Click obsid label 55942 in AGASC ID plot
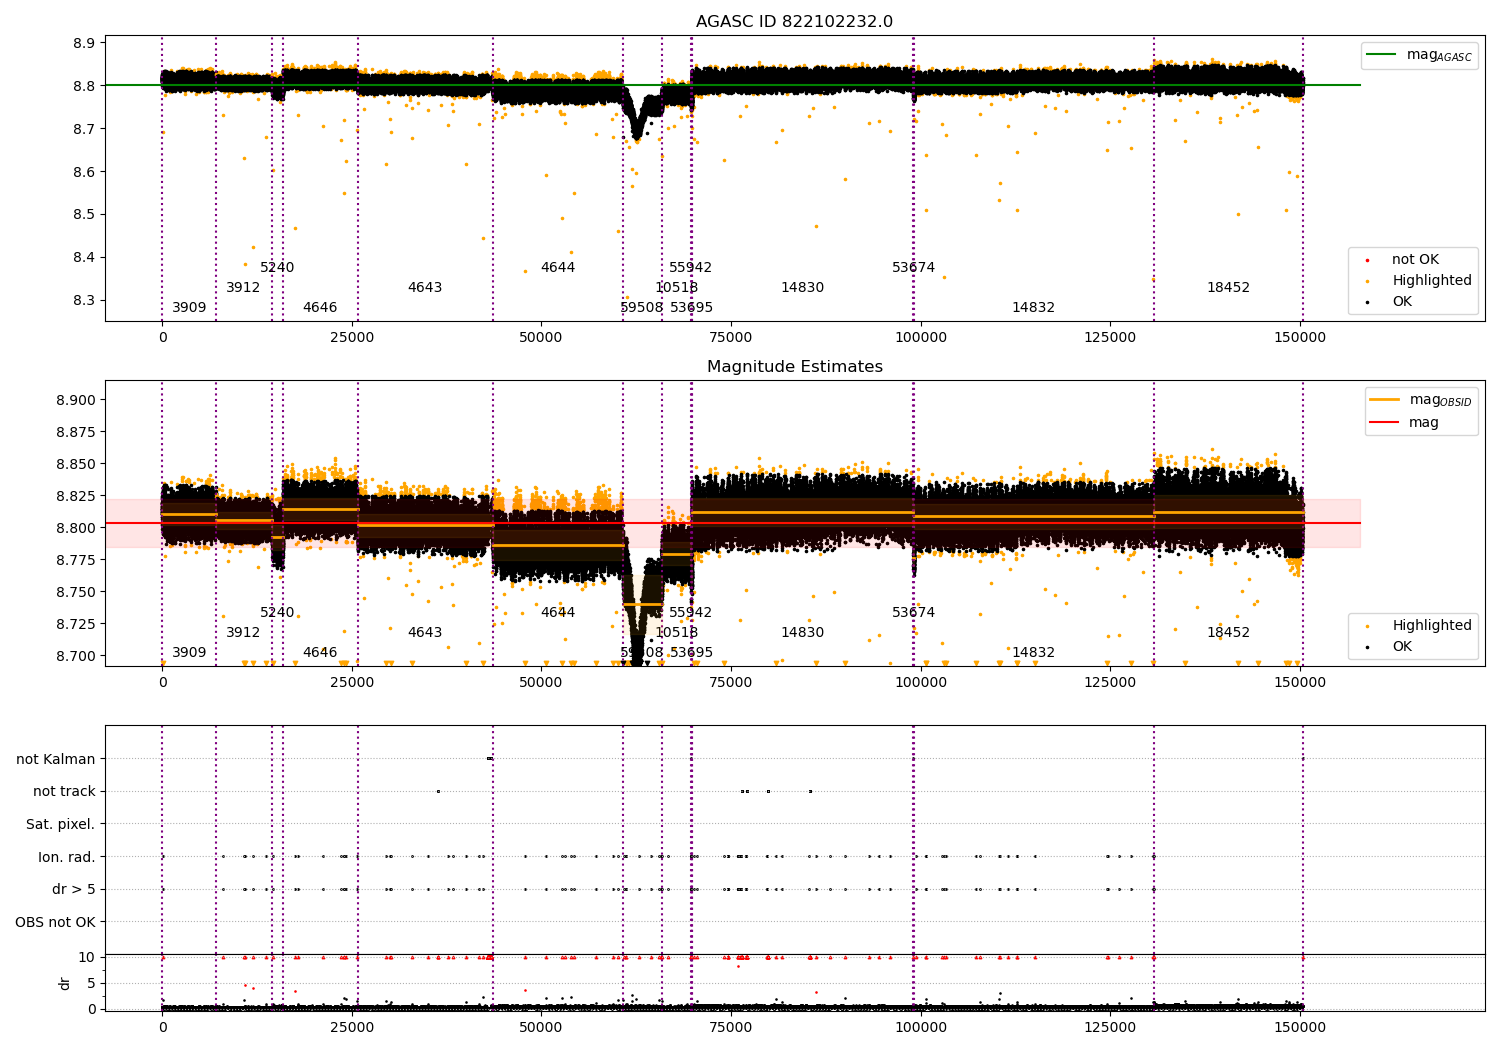Image resolution: width=1500 pixels, height=1050 pixels. coord(691,267)
